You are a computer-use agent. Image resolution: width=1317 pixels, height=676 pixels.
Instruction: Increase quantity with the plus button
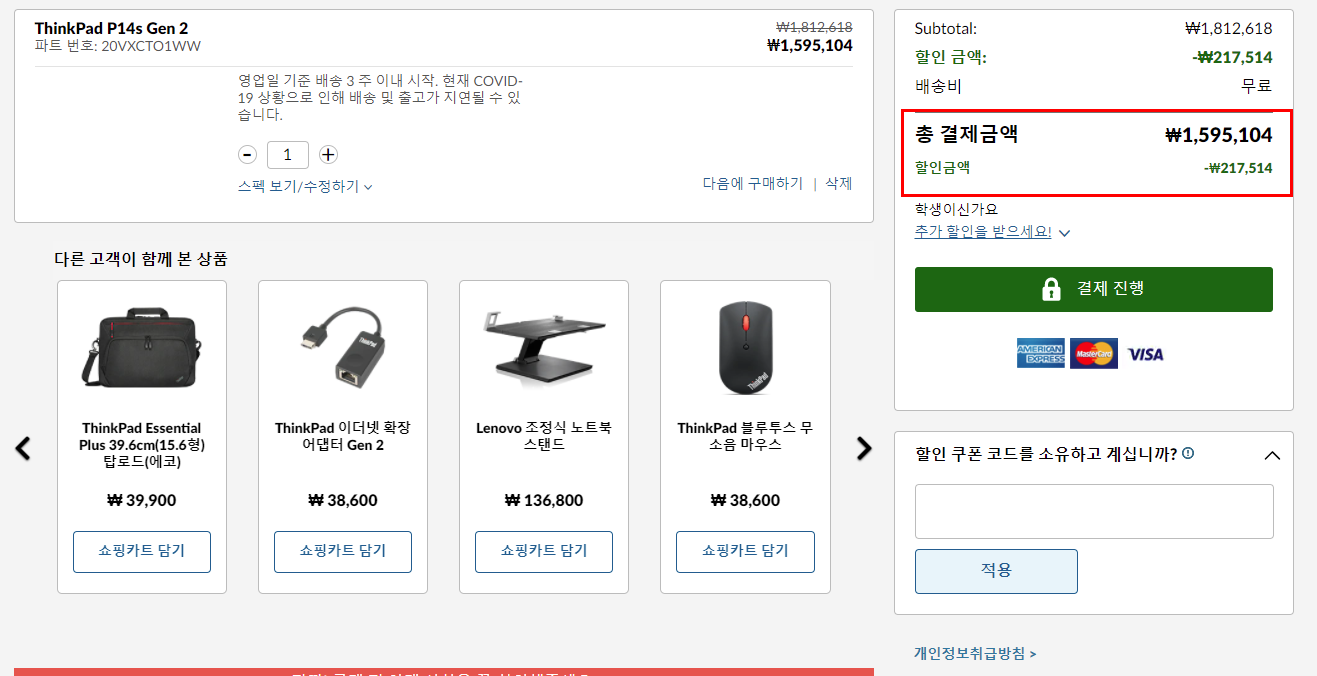pos(328,155)
